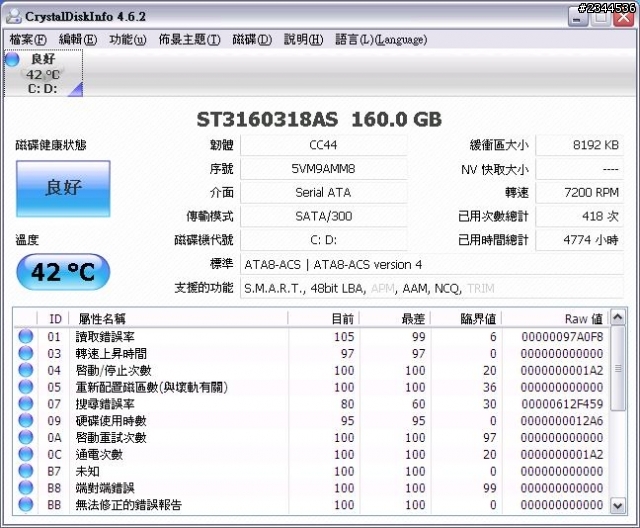Click the scroll down arrow of attribute list
This screenshot has height=528, width=640.
[x=618, y=506]
